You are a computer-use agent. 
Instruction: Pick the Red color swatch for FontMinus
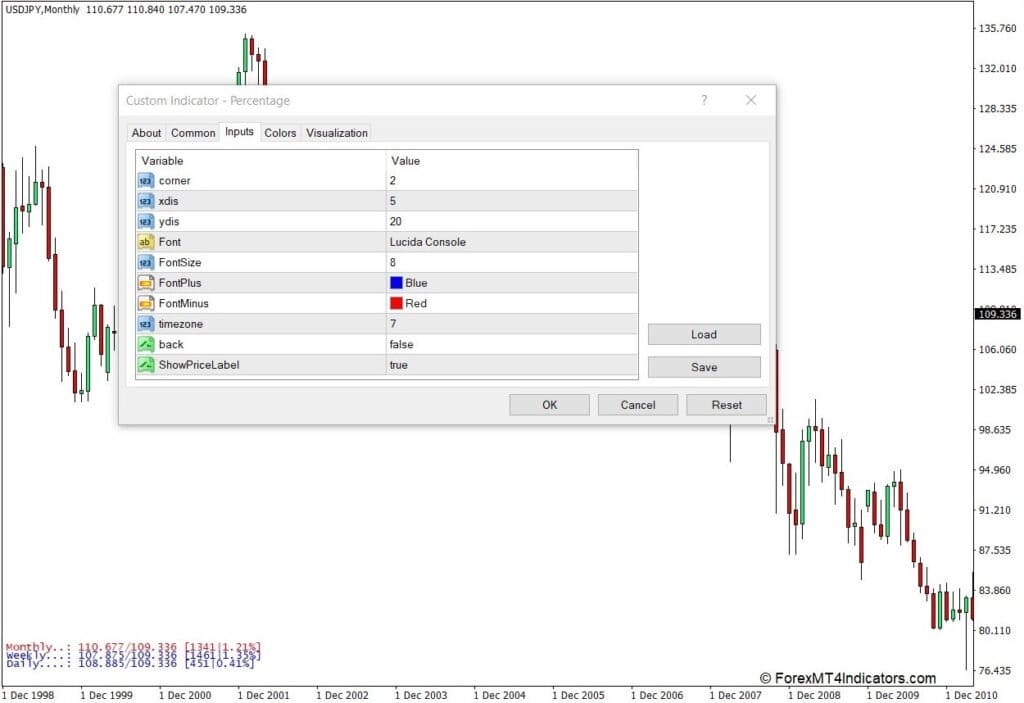[396, 303]
